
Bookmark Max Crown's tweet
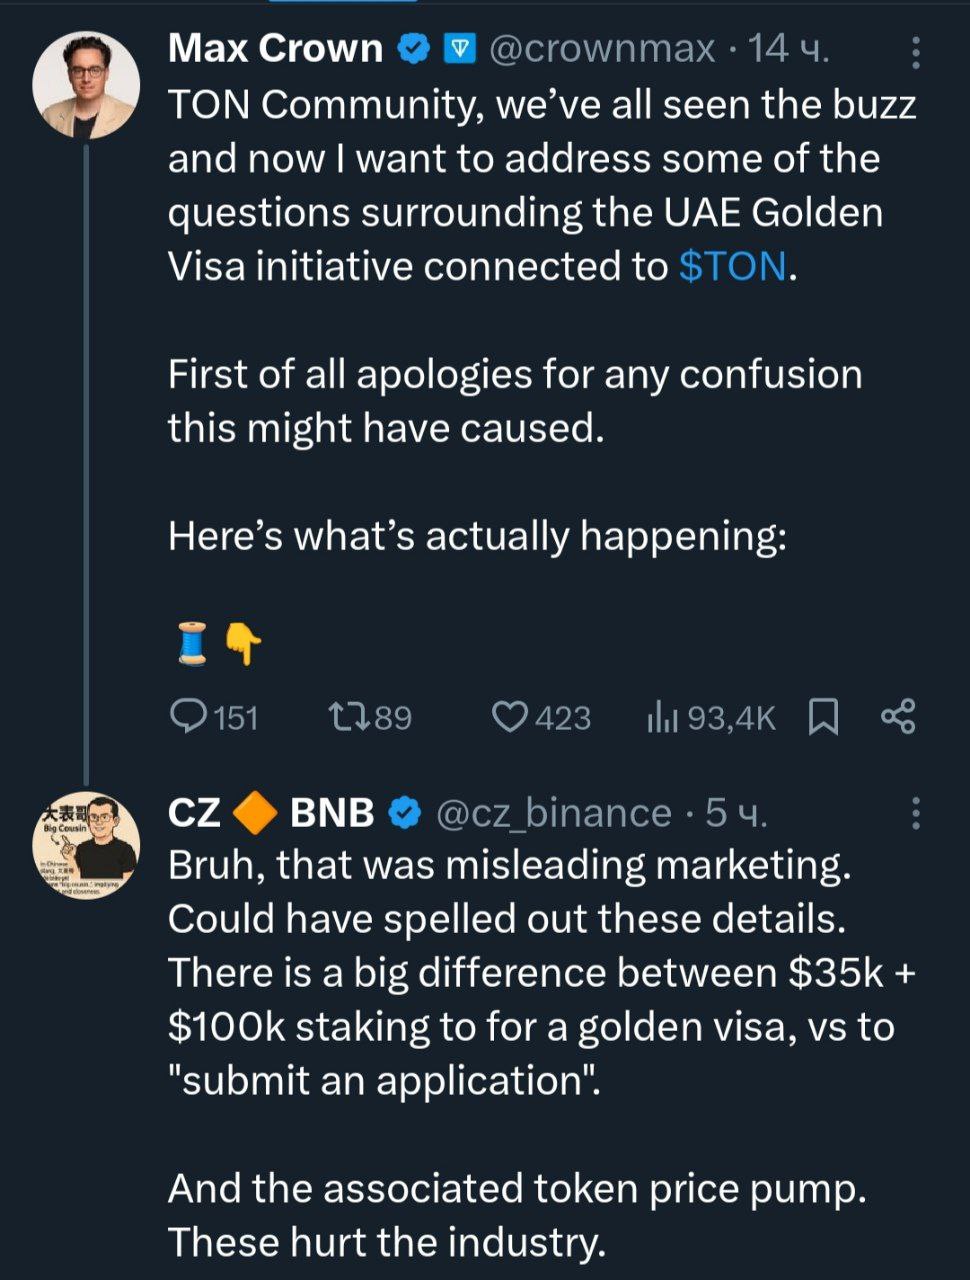(x=822, y=716)
